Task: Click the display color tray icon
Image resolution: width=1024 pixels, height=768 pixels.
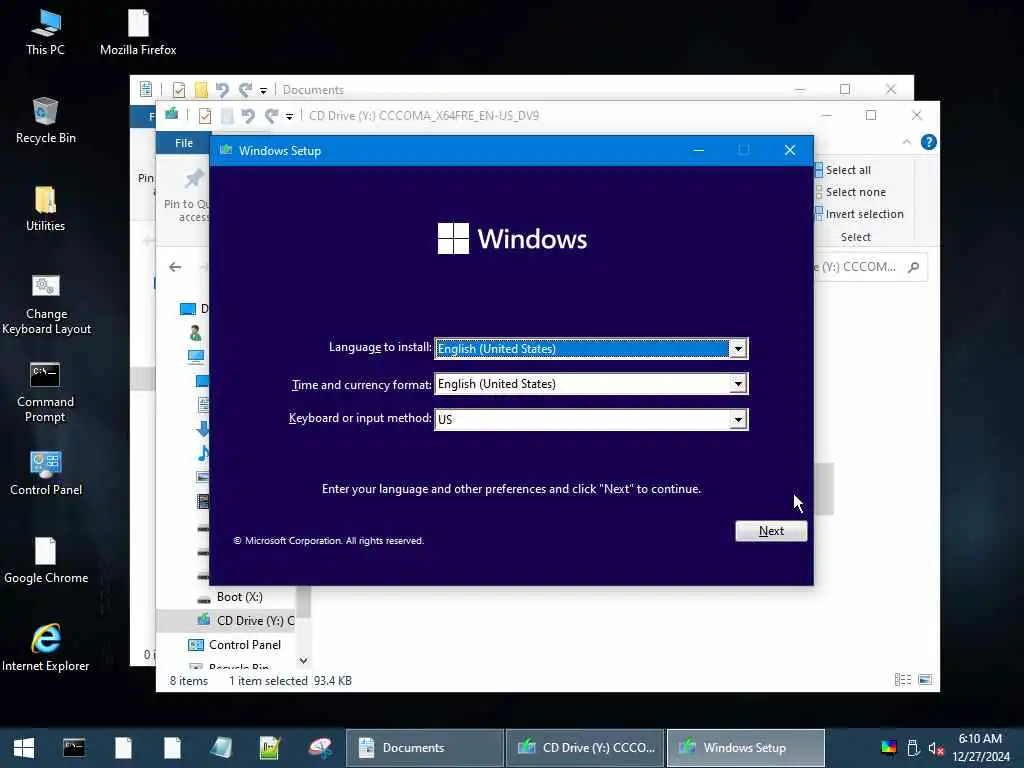Action: pyautogui.click(x=889, y=748)
